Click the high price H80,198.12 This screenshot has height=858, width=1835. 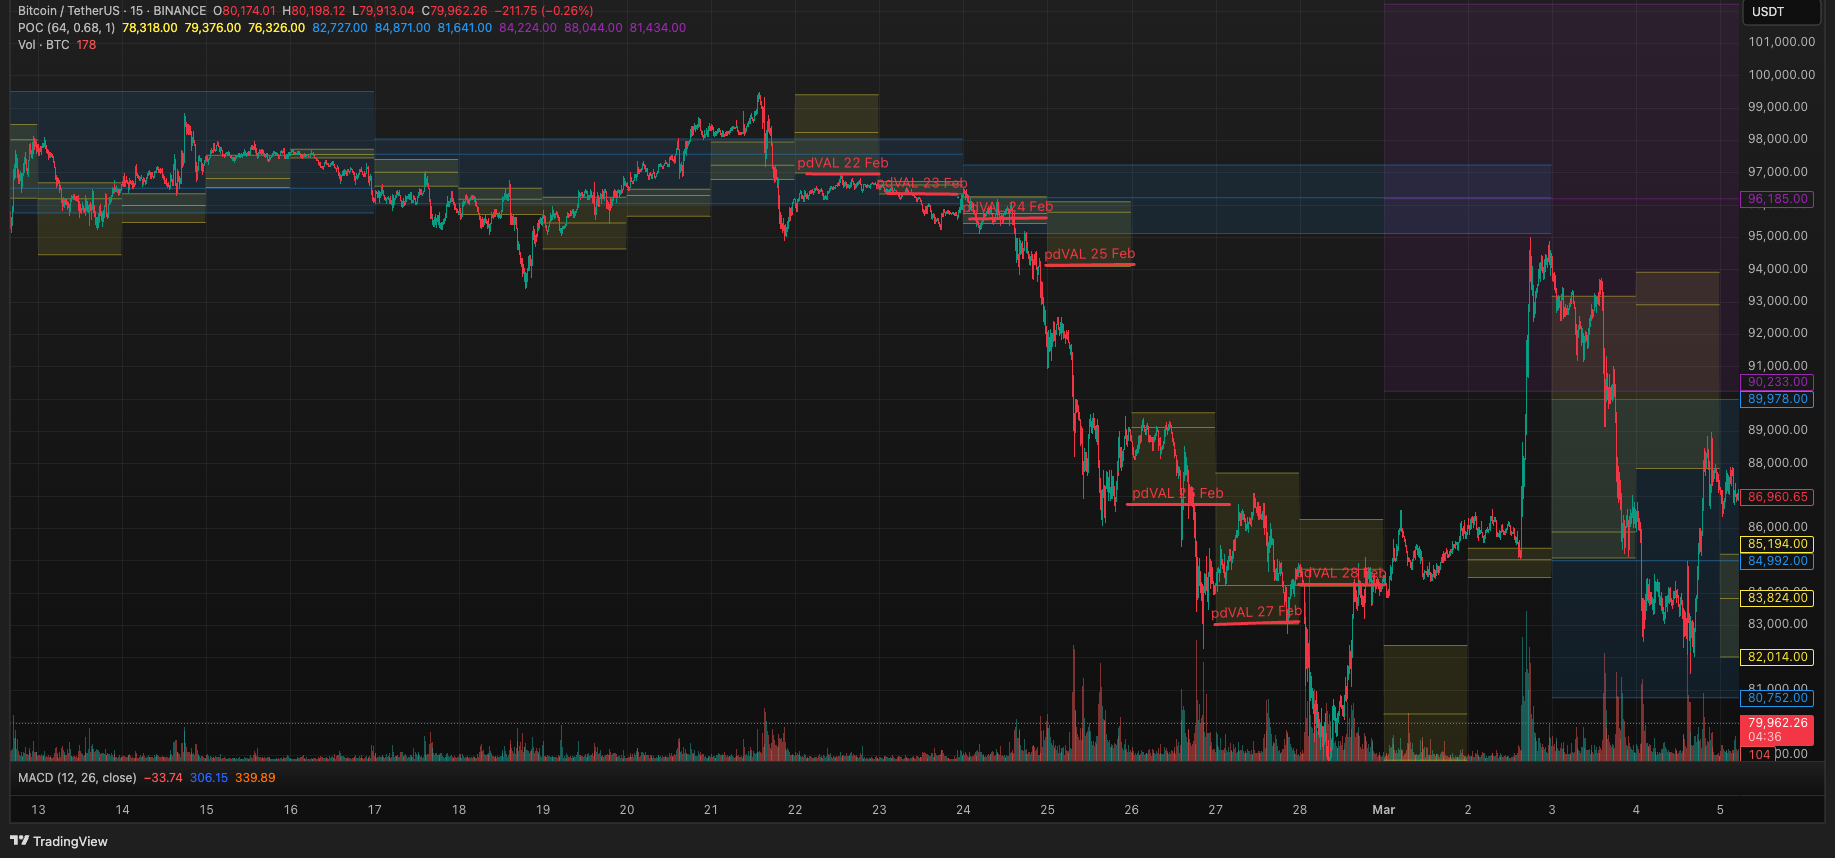[x=314, y=11]
